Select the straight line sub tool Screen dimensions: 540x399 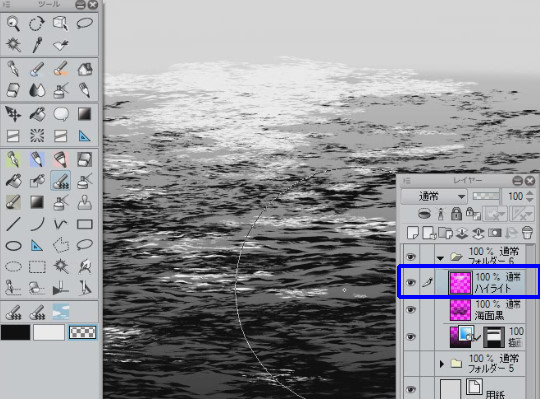pos(13,224)
